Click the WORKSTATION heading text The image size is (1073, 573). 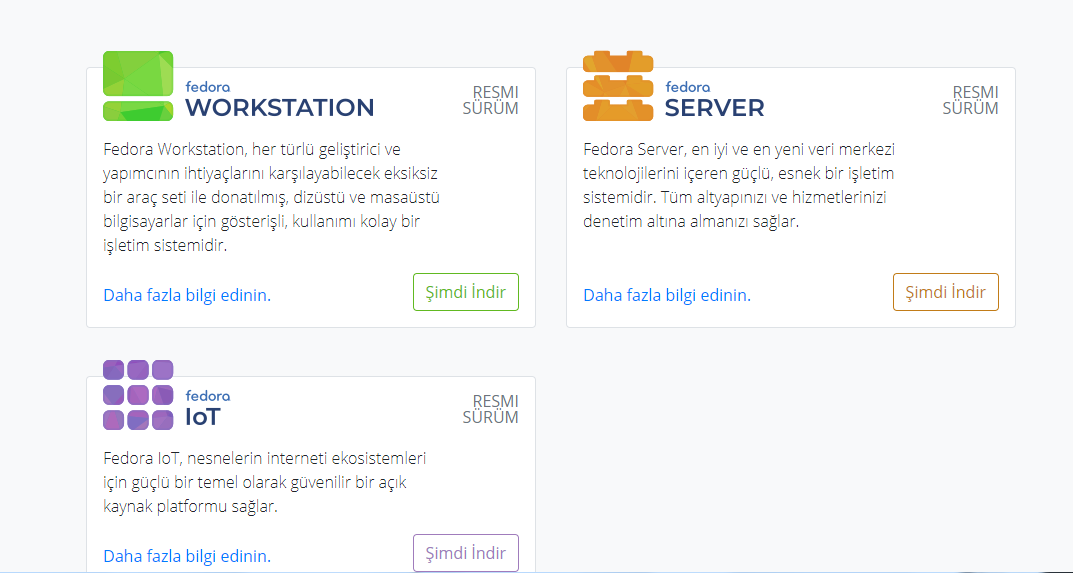tap(280, 108)
